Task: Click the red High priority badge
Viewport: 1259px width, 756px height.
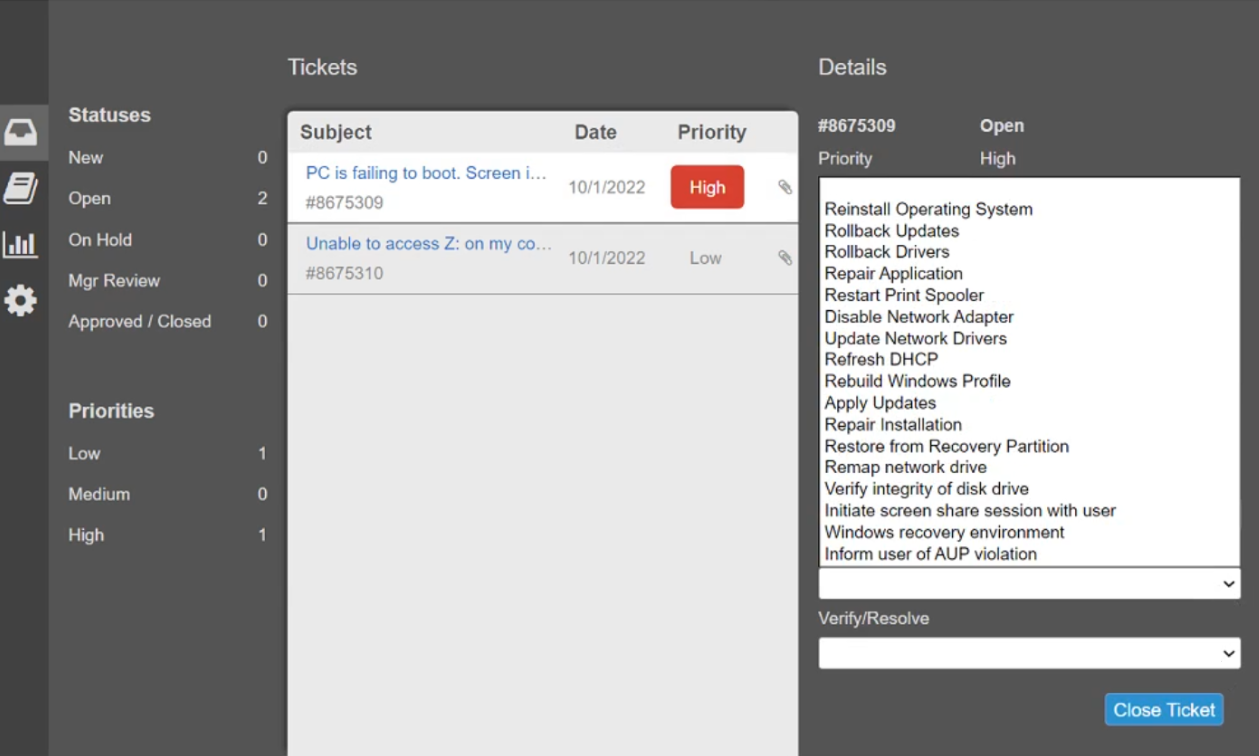Action: pyautogui.click(x=707, y=187)
